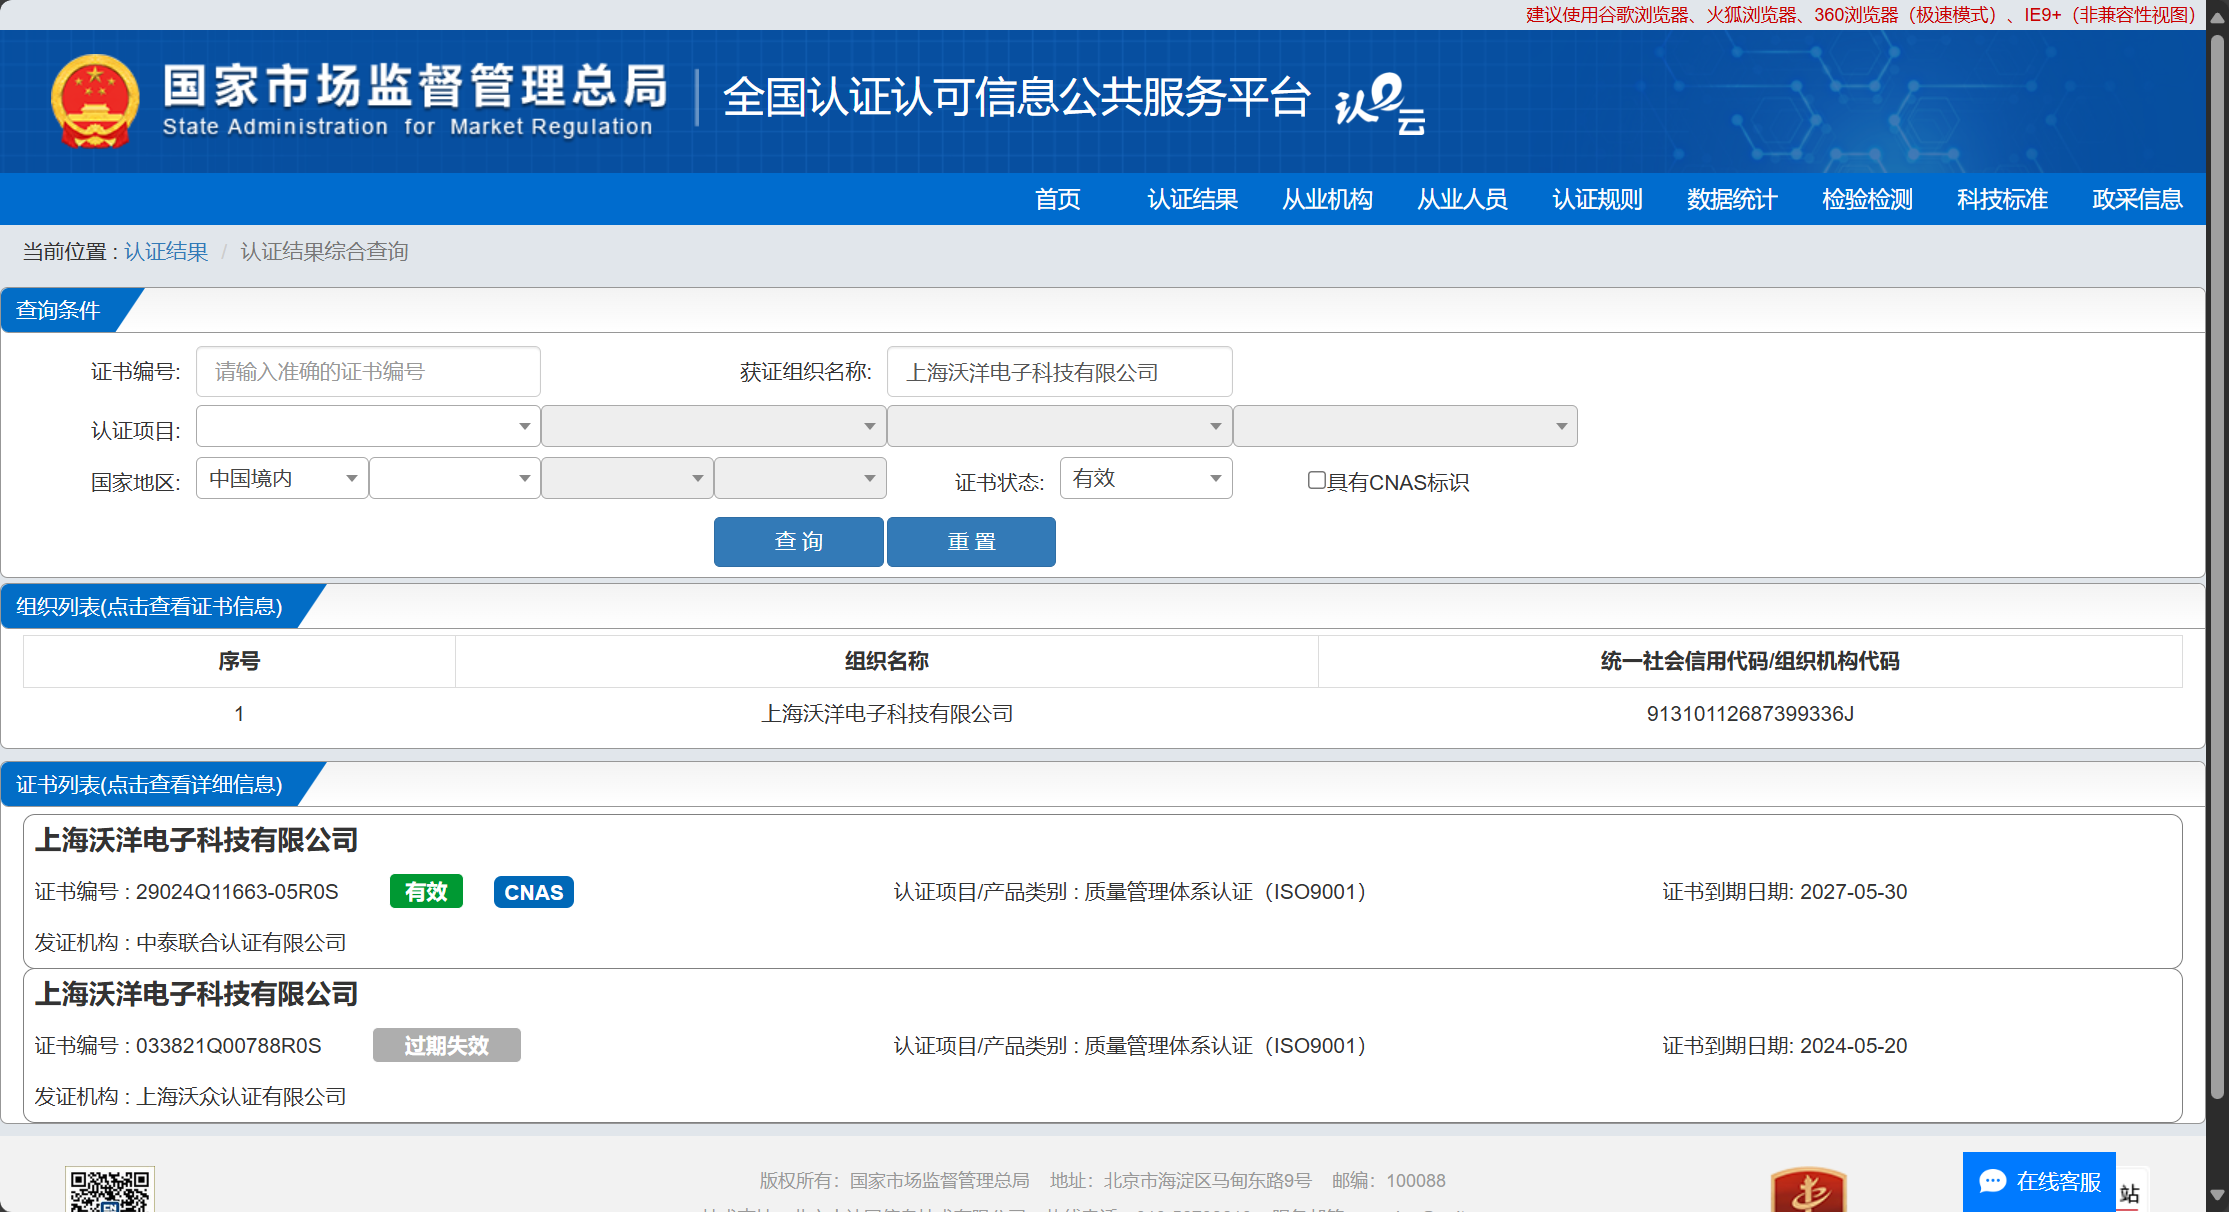Enable the 具有CNAS标识 checkbox
This screenshot has width=2229, height=1212.
point(1317,481)
